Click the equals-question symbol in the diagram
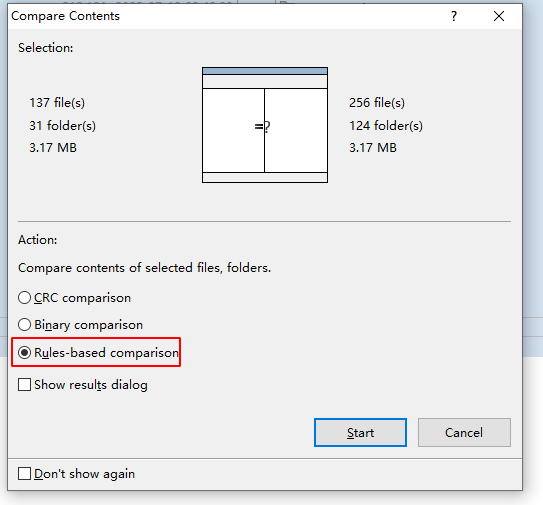Image resolution: width=543 pixels, height=505 pixels. coord(262,127)
